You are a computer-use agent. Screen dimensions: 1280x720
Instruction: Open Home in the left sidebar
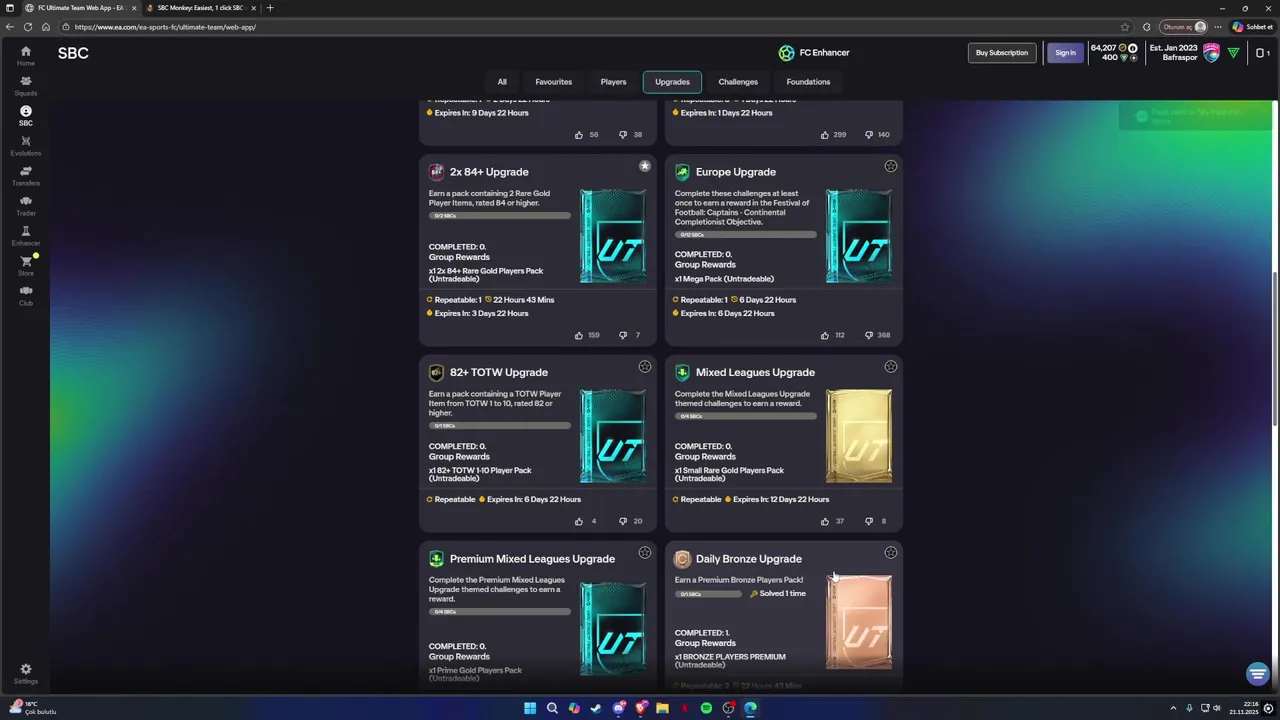click(x=25, y=56)
